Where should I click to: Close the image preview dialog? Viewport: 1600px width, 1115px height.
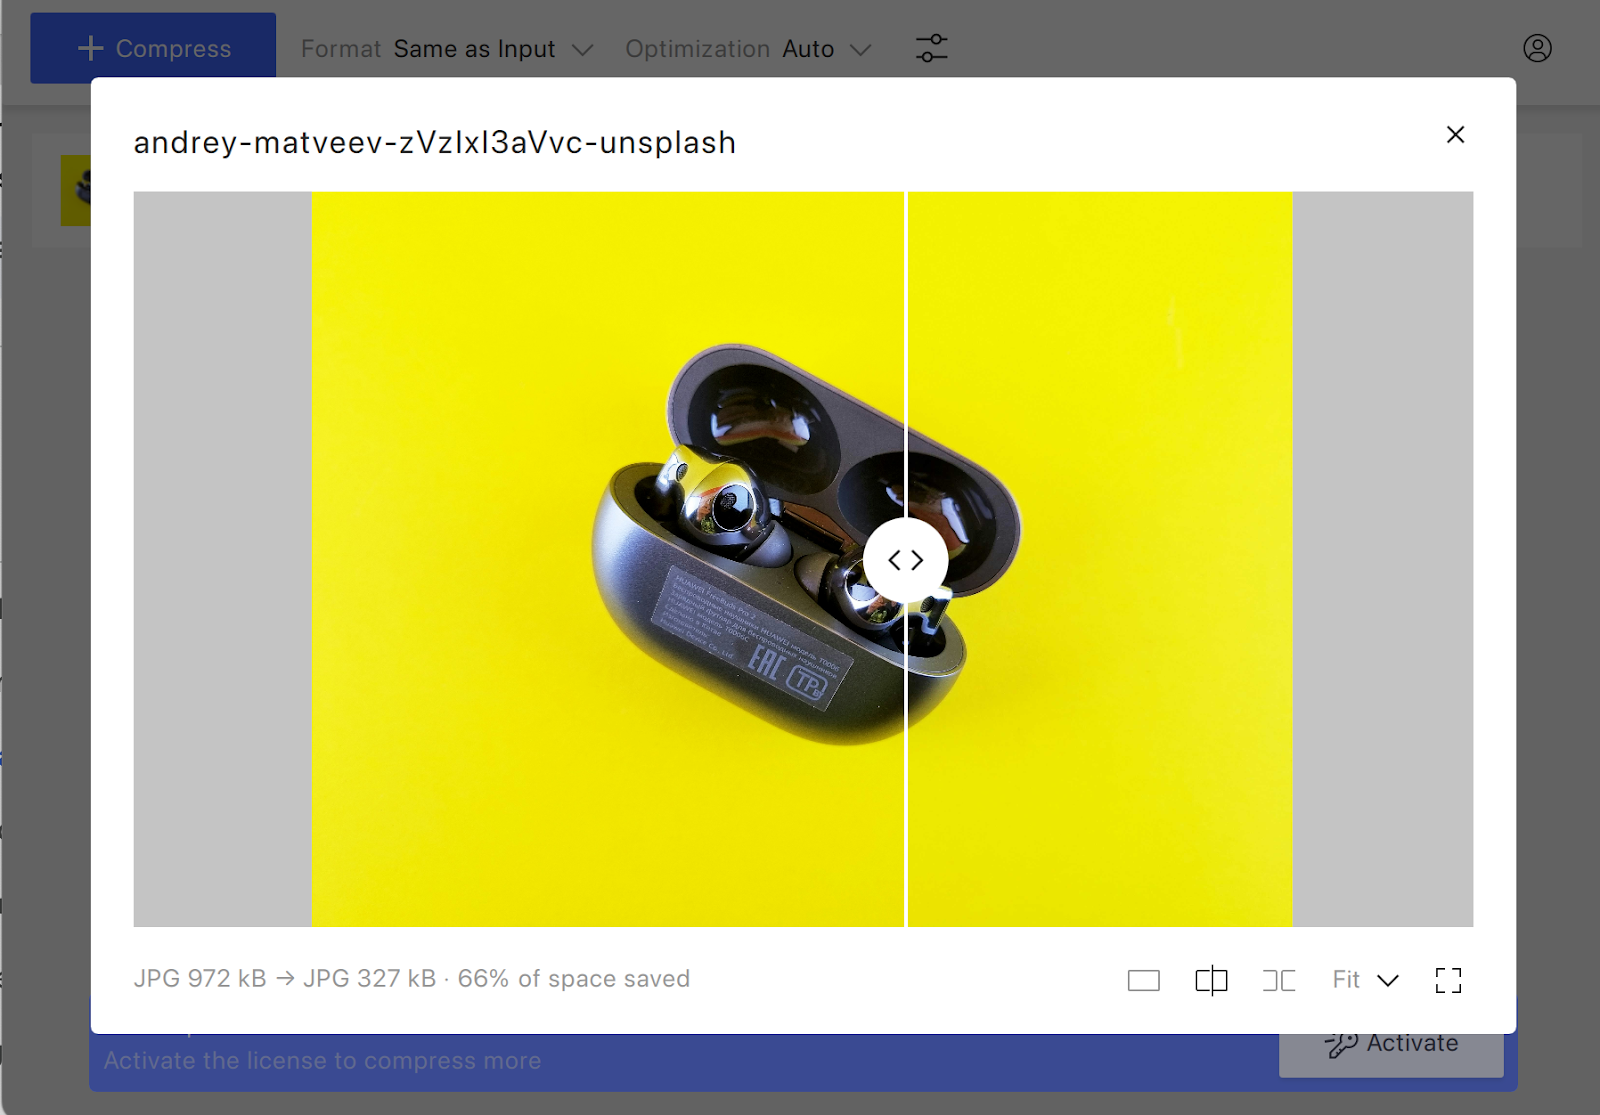click(x=1455, y=134)
